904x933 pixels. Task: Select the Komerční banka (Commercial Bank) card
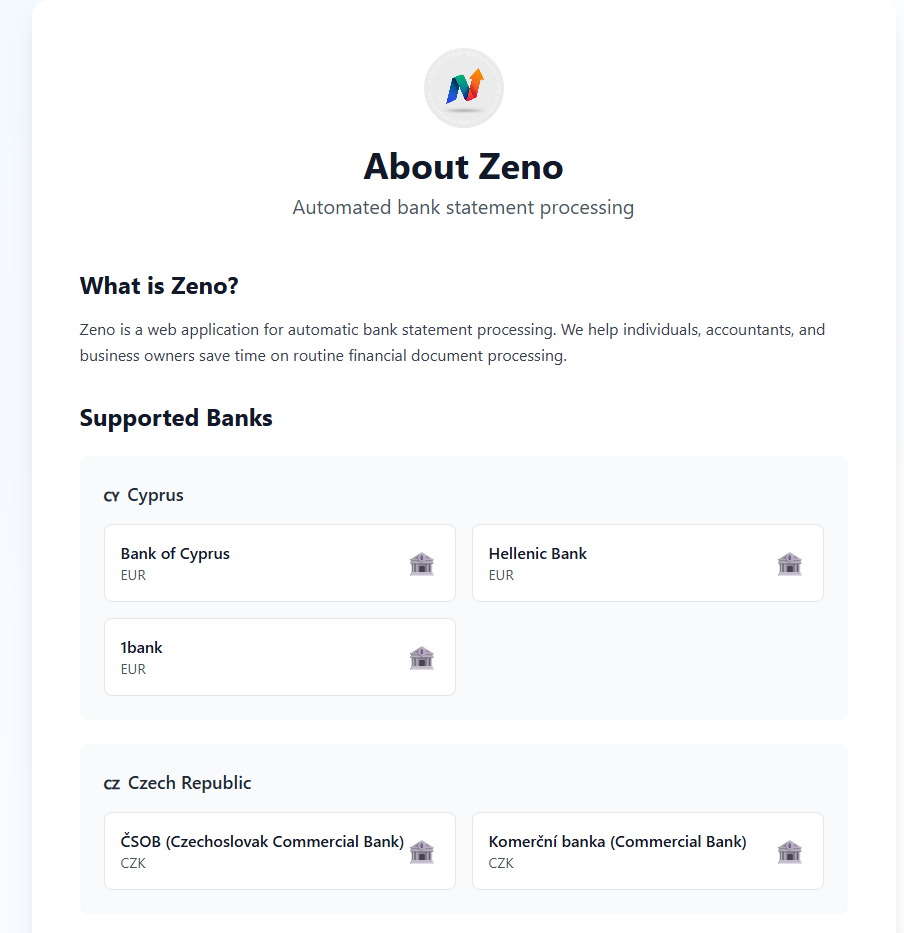[x=647, y=851]
